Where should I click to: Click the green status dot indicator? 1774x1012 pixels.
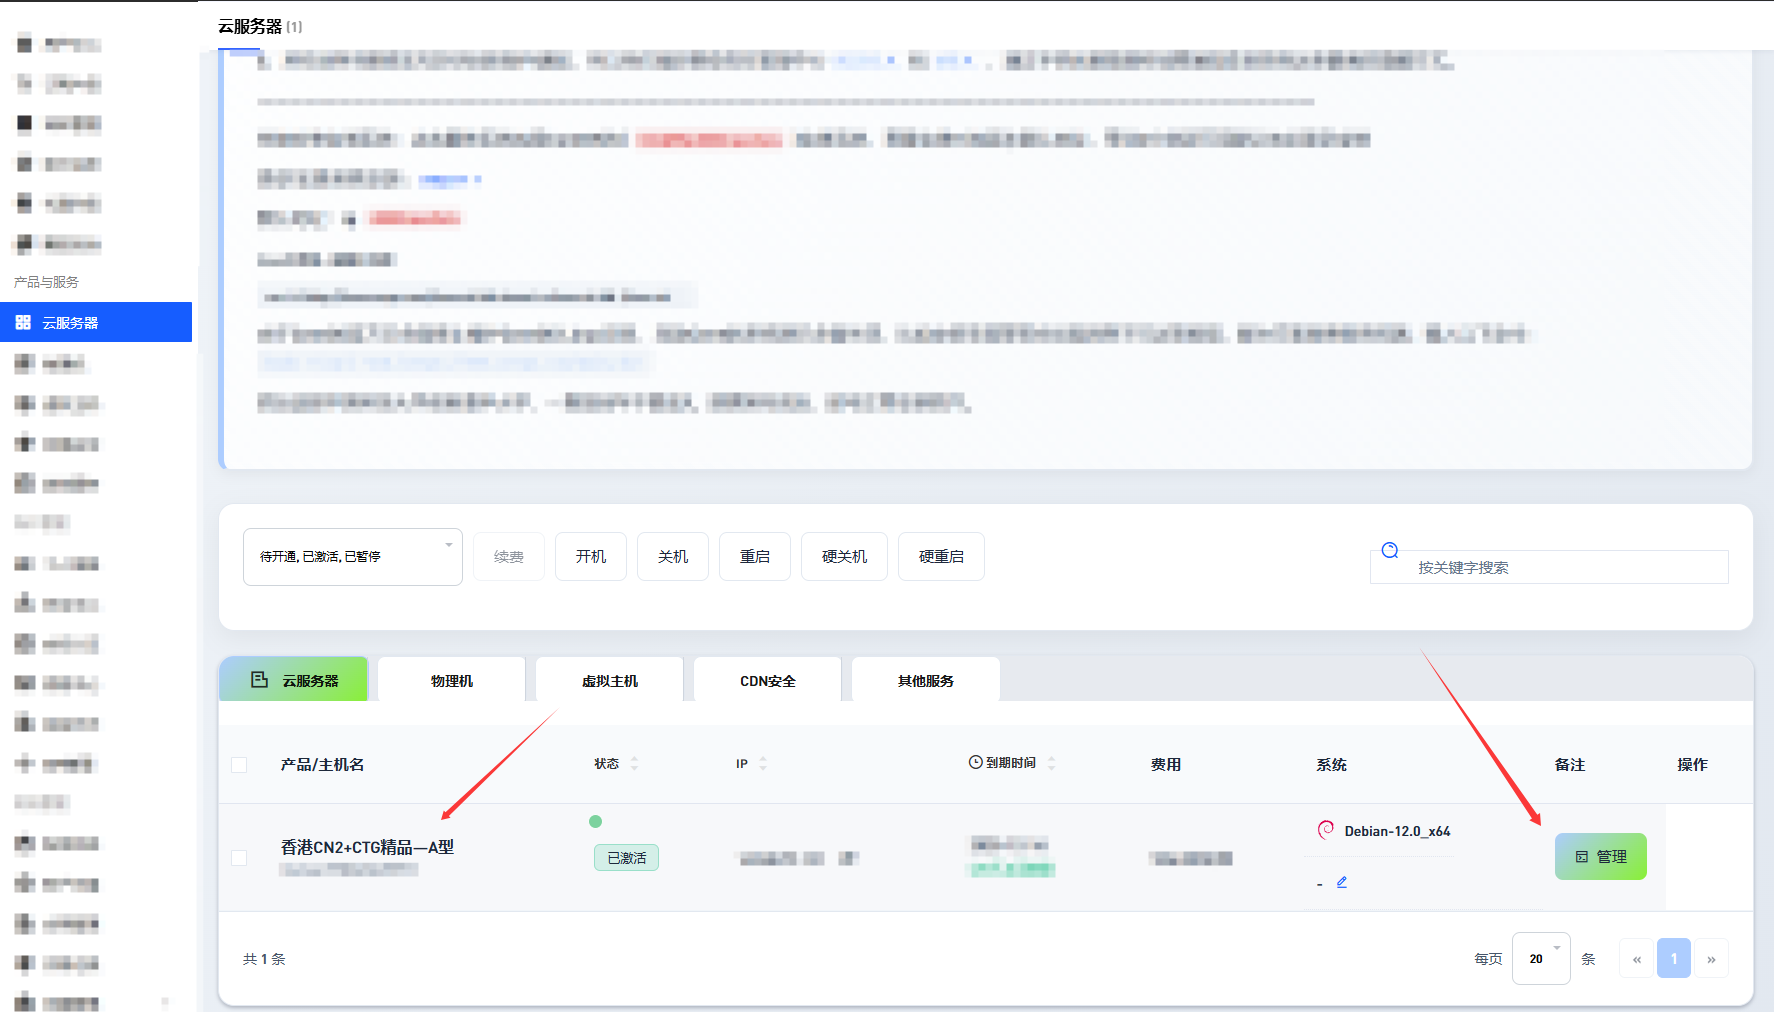coord(596,822)
